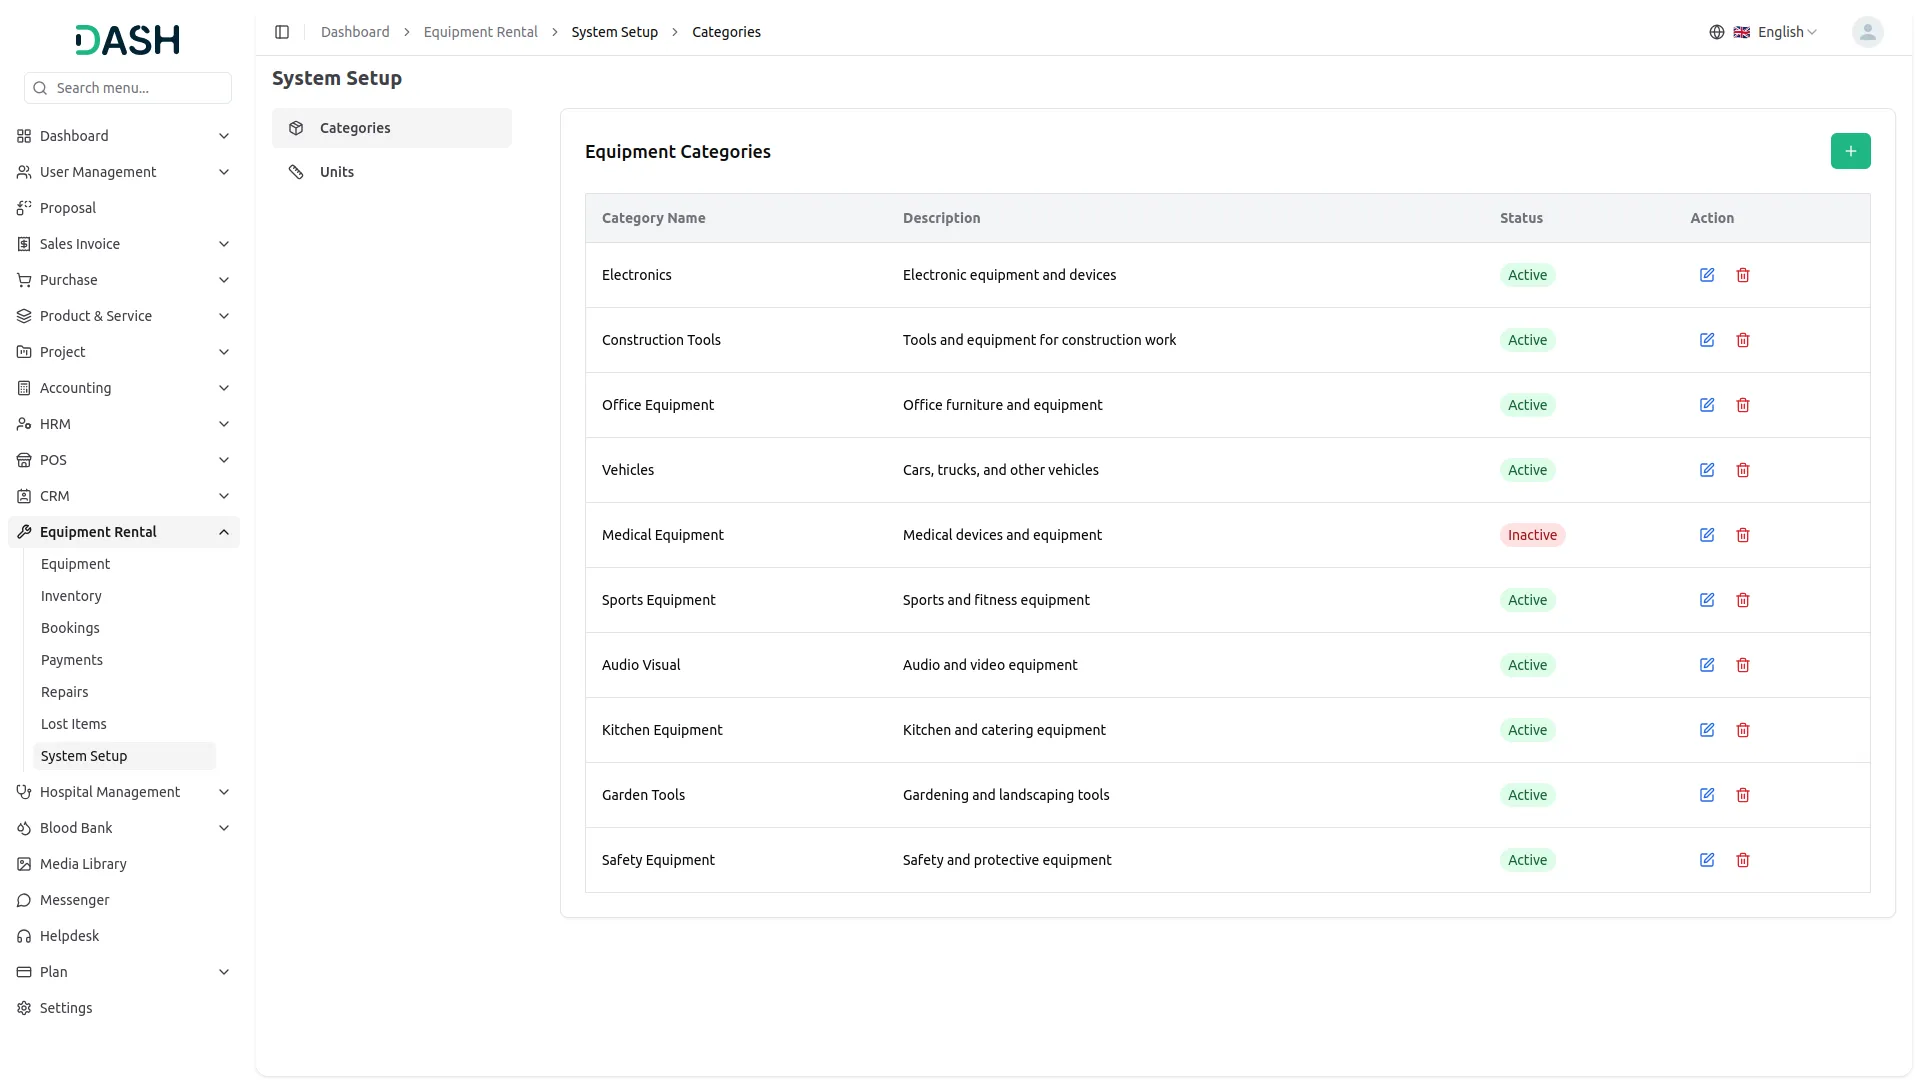
Task: Click the green add category plus button
Action: (1850, 151)
